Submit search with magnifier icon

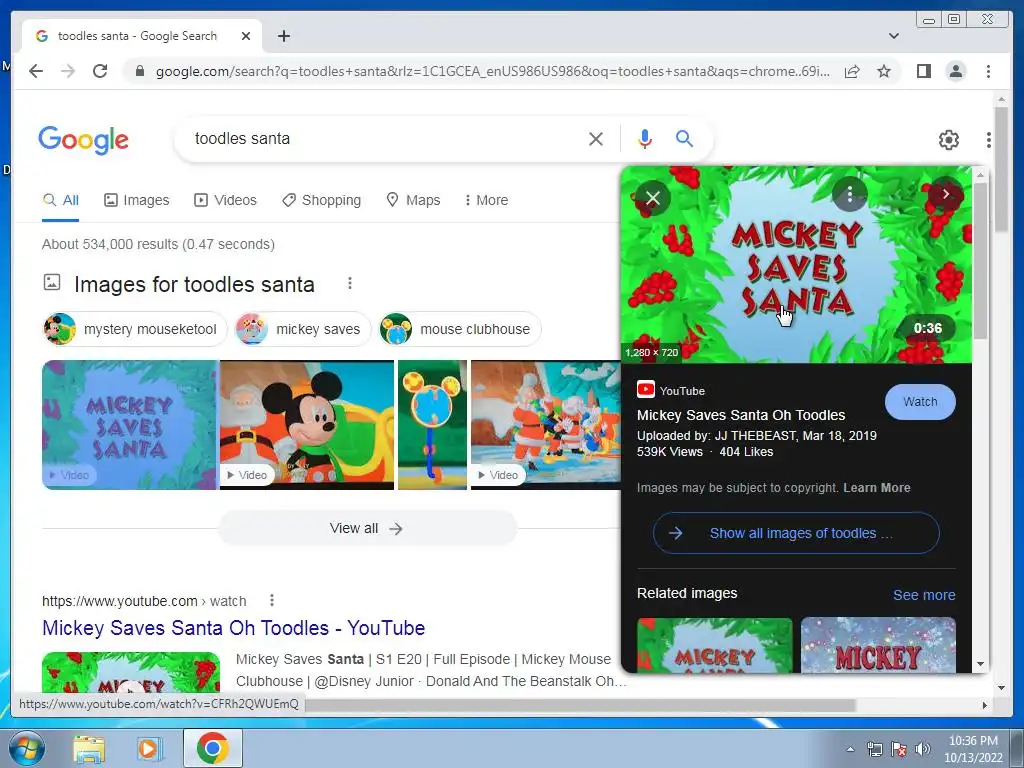[684, 138]
